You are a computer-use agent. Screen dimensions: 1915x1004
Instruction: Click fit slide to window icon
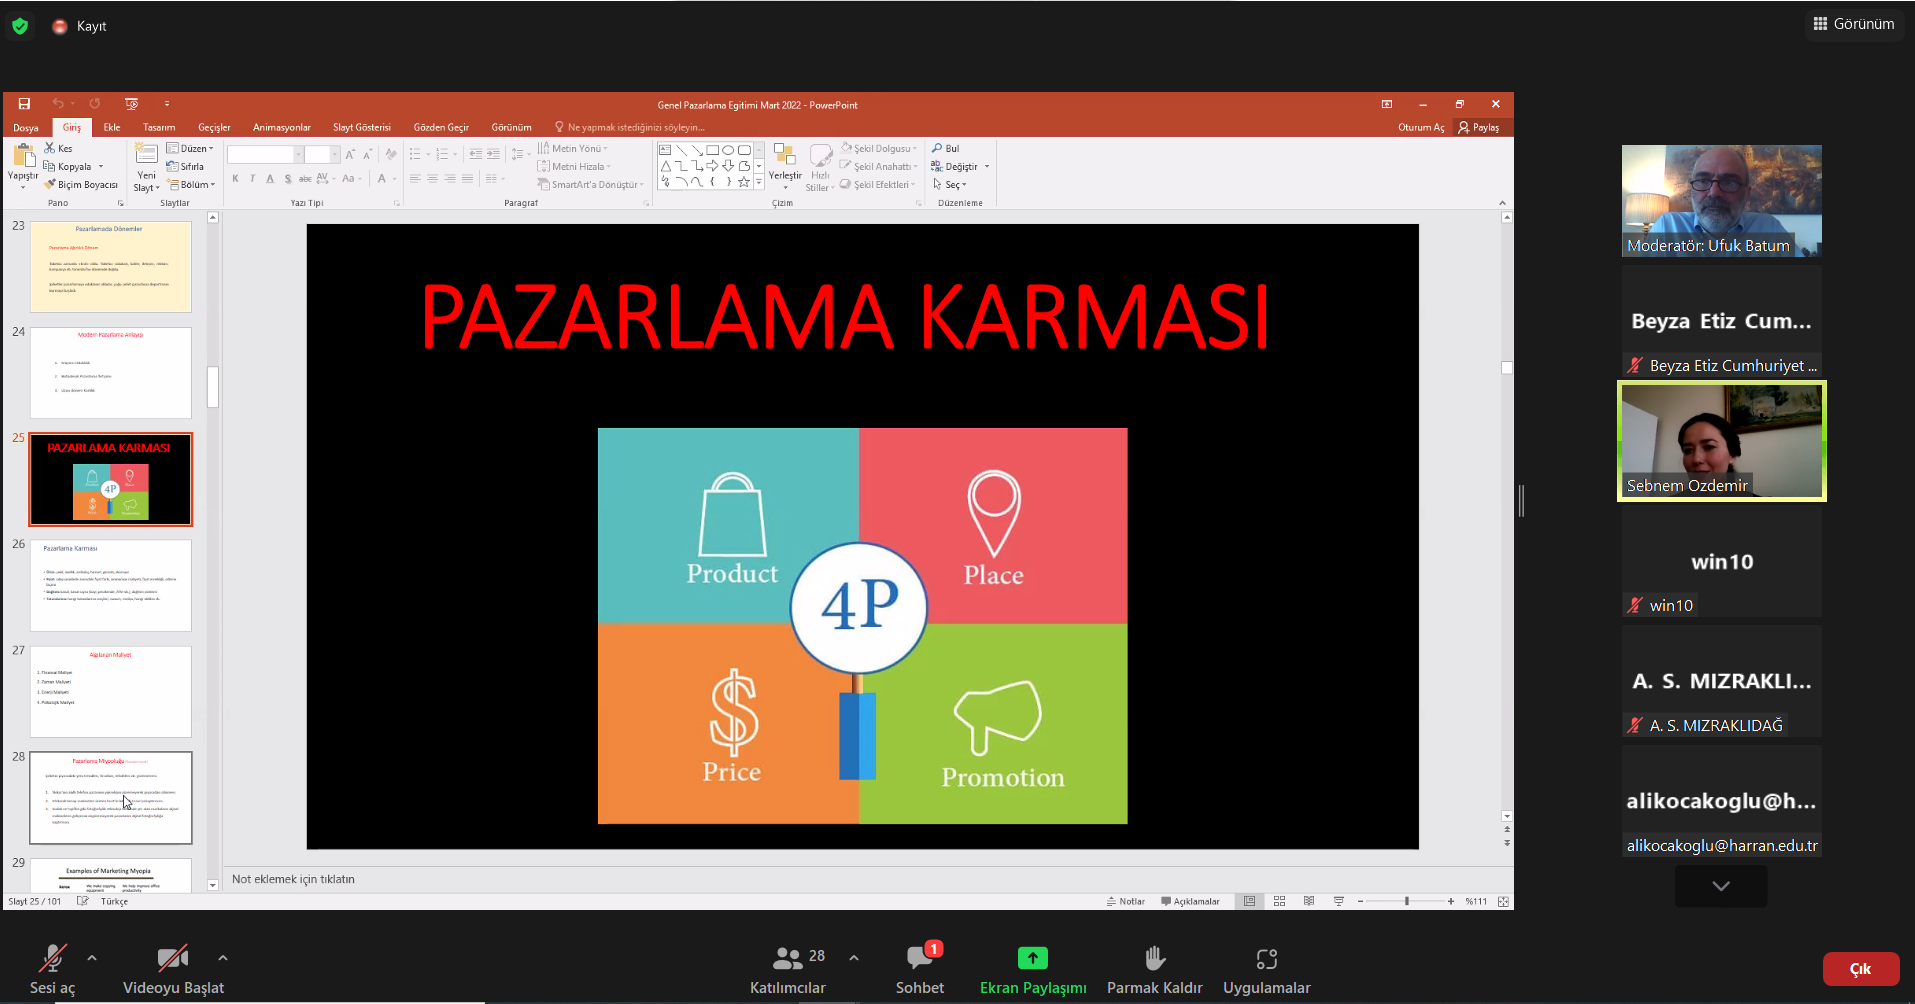1503,902
